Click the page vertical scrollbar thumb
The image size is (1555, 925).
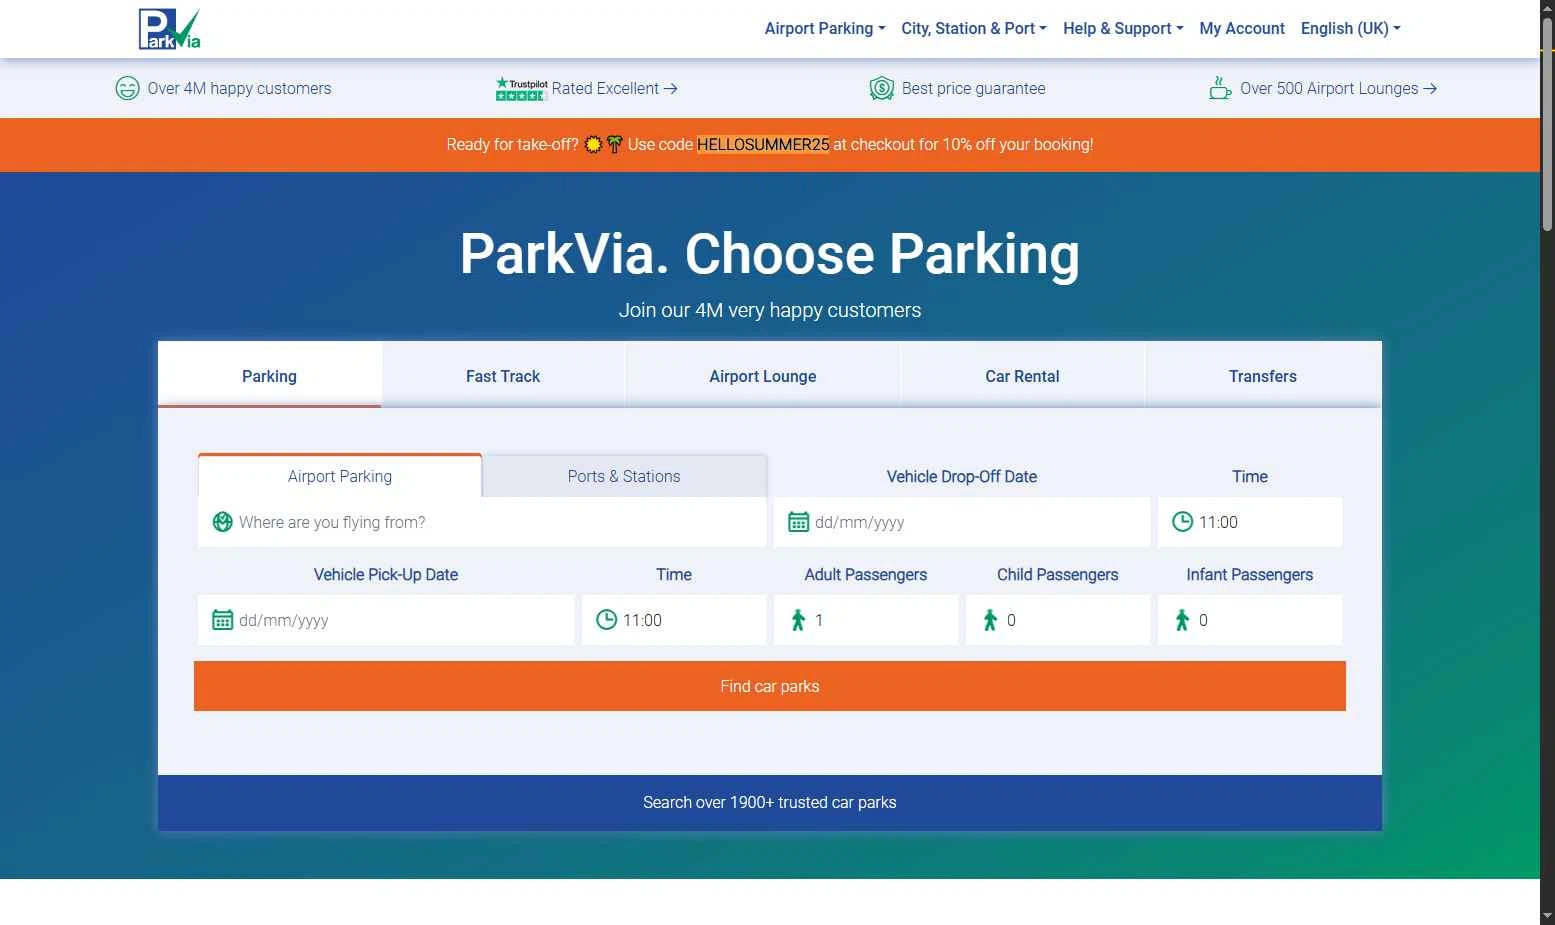pos(1547,125)
